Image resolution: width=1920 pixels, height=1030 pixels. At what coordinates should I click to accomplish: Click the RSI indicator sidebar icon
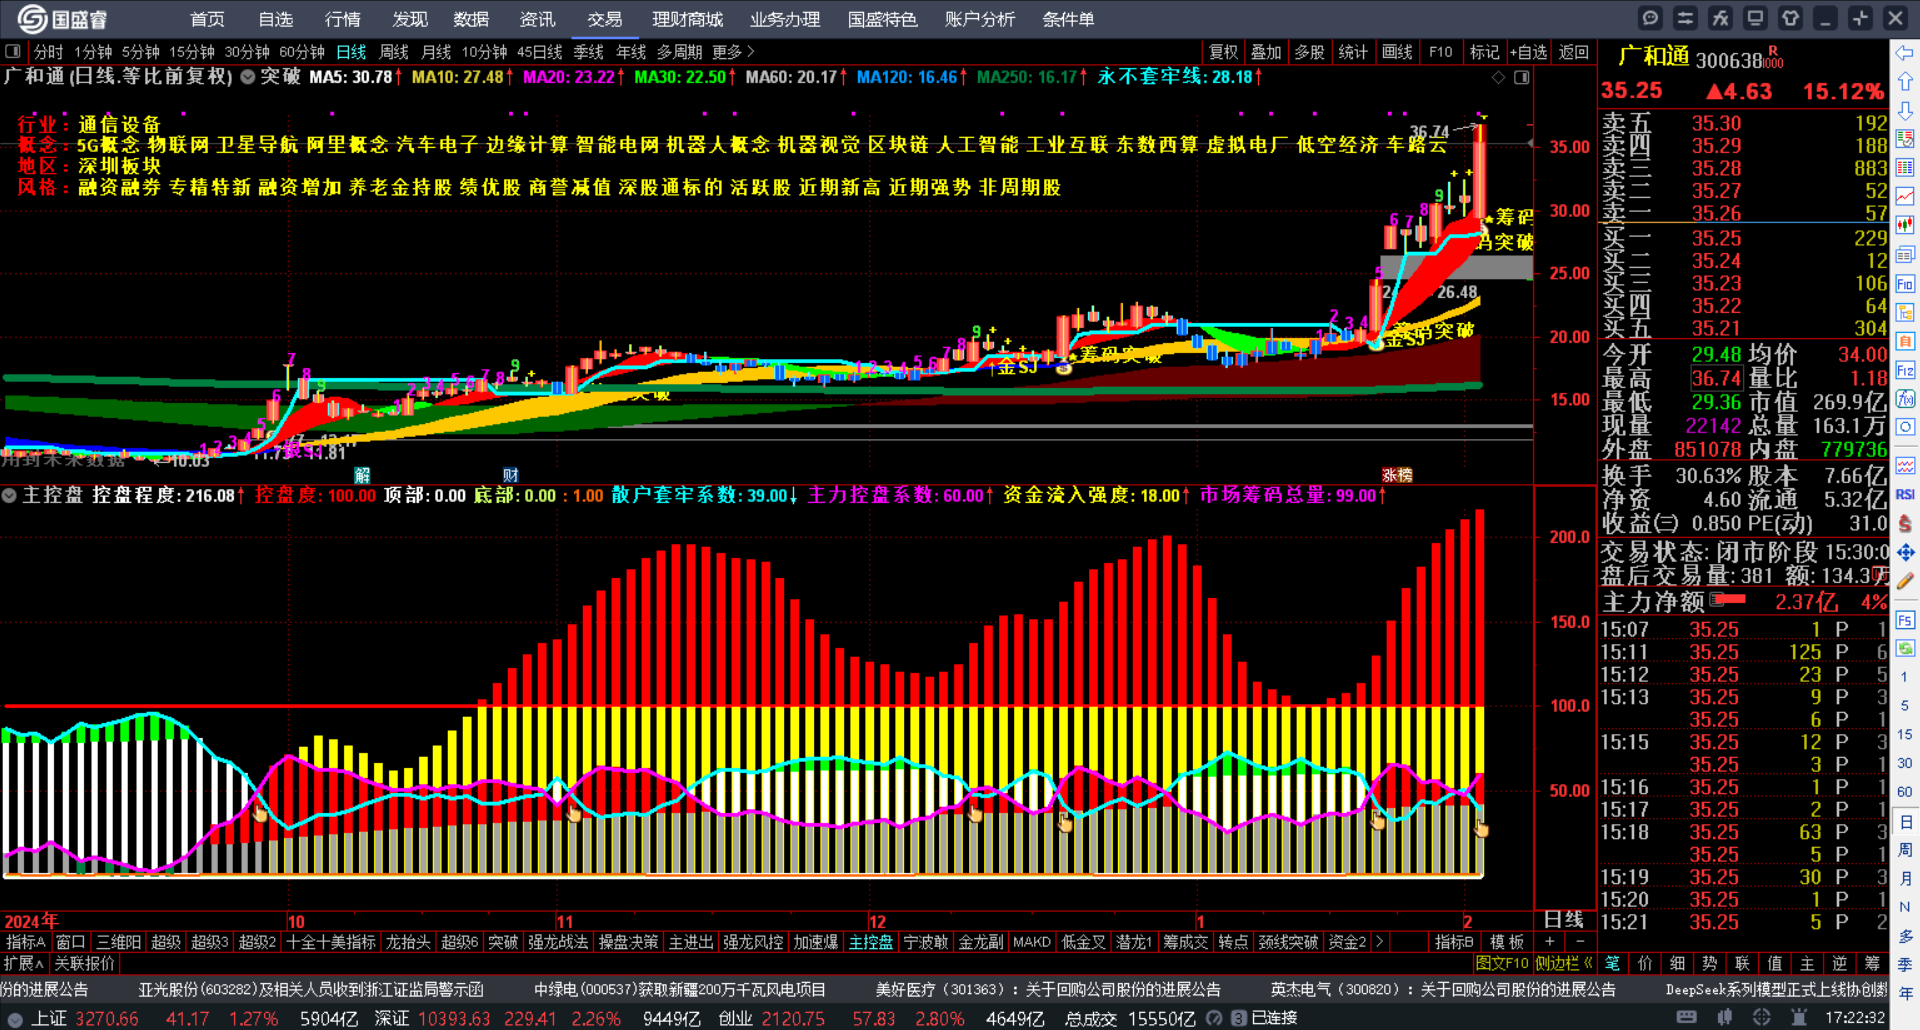tap(1905, 494)
